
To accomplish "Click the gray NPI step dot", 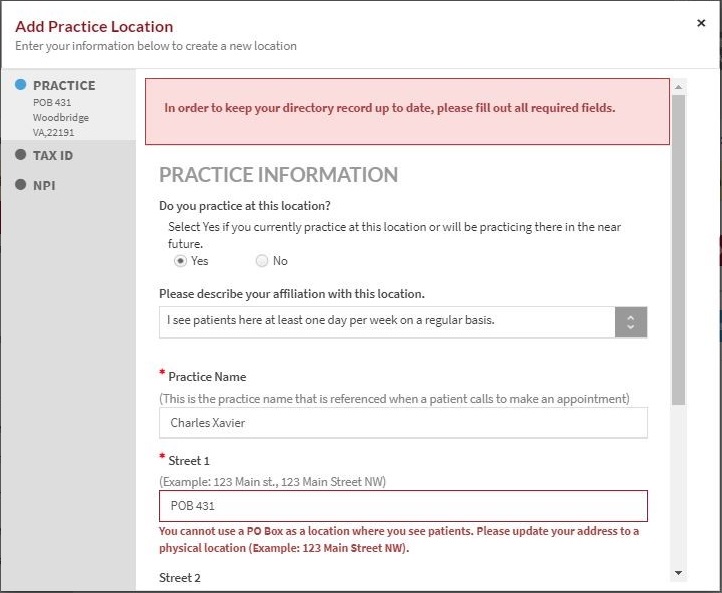I will click(x=20, y=185).
